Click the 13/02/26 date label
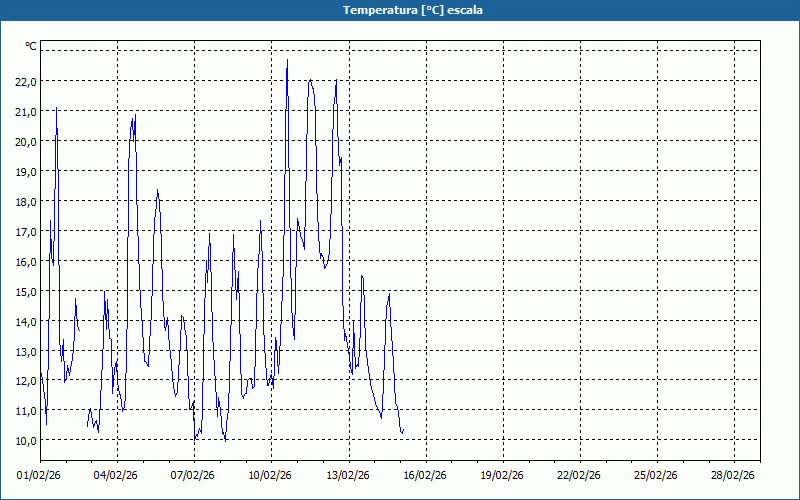Viewport: 800px width, 500px height. (348, 475)
